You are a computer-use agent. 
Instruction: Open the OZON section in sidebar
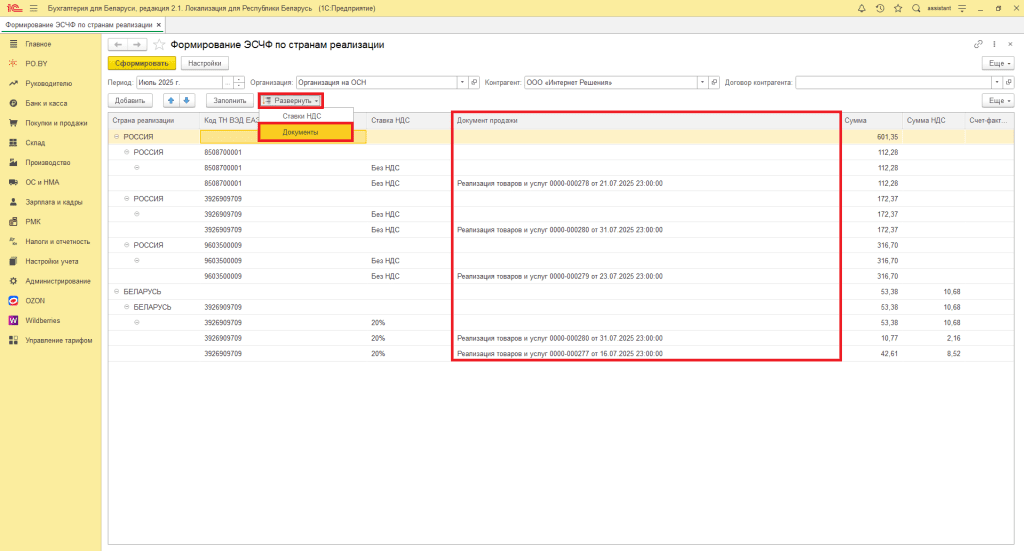click(x=34, y=300)
